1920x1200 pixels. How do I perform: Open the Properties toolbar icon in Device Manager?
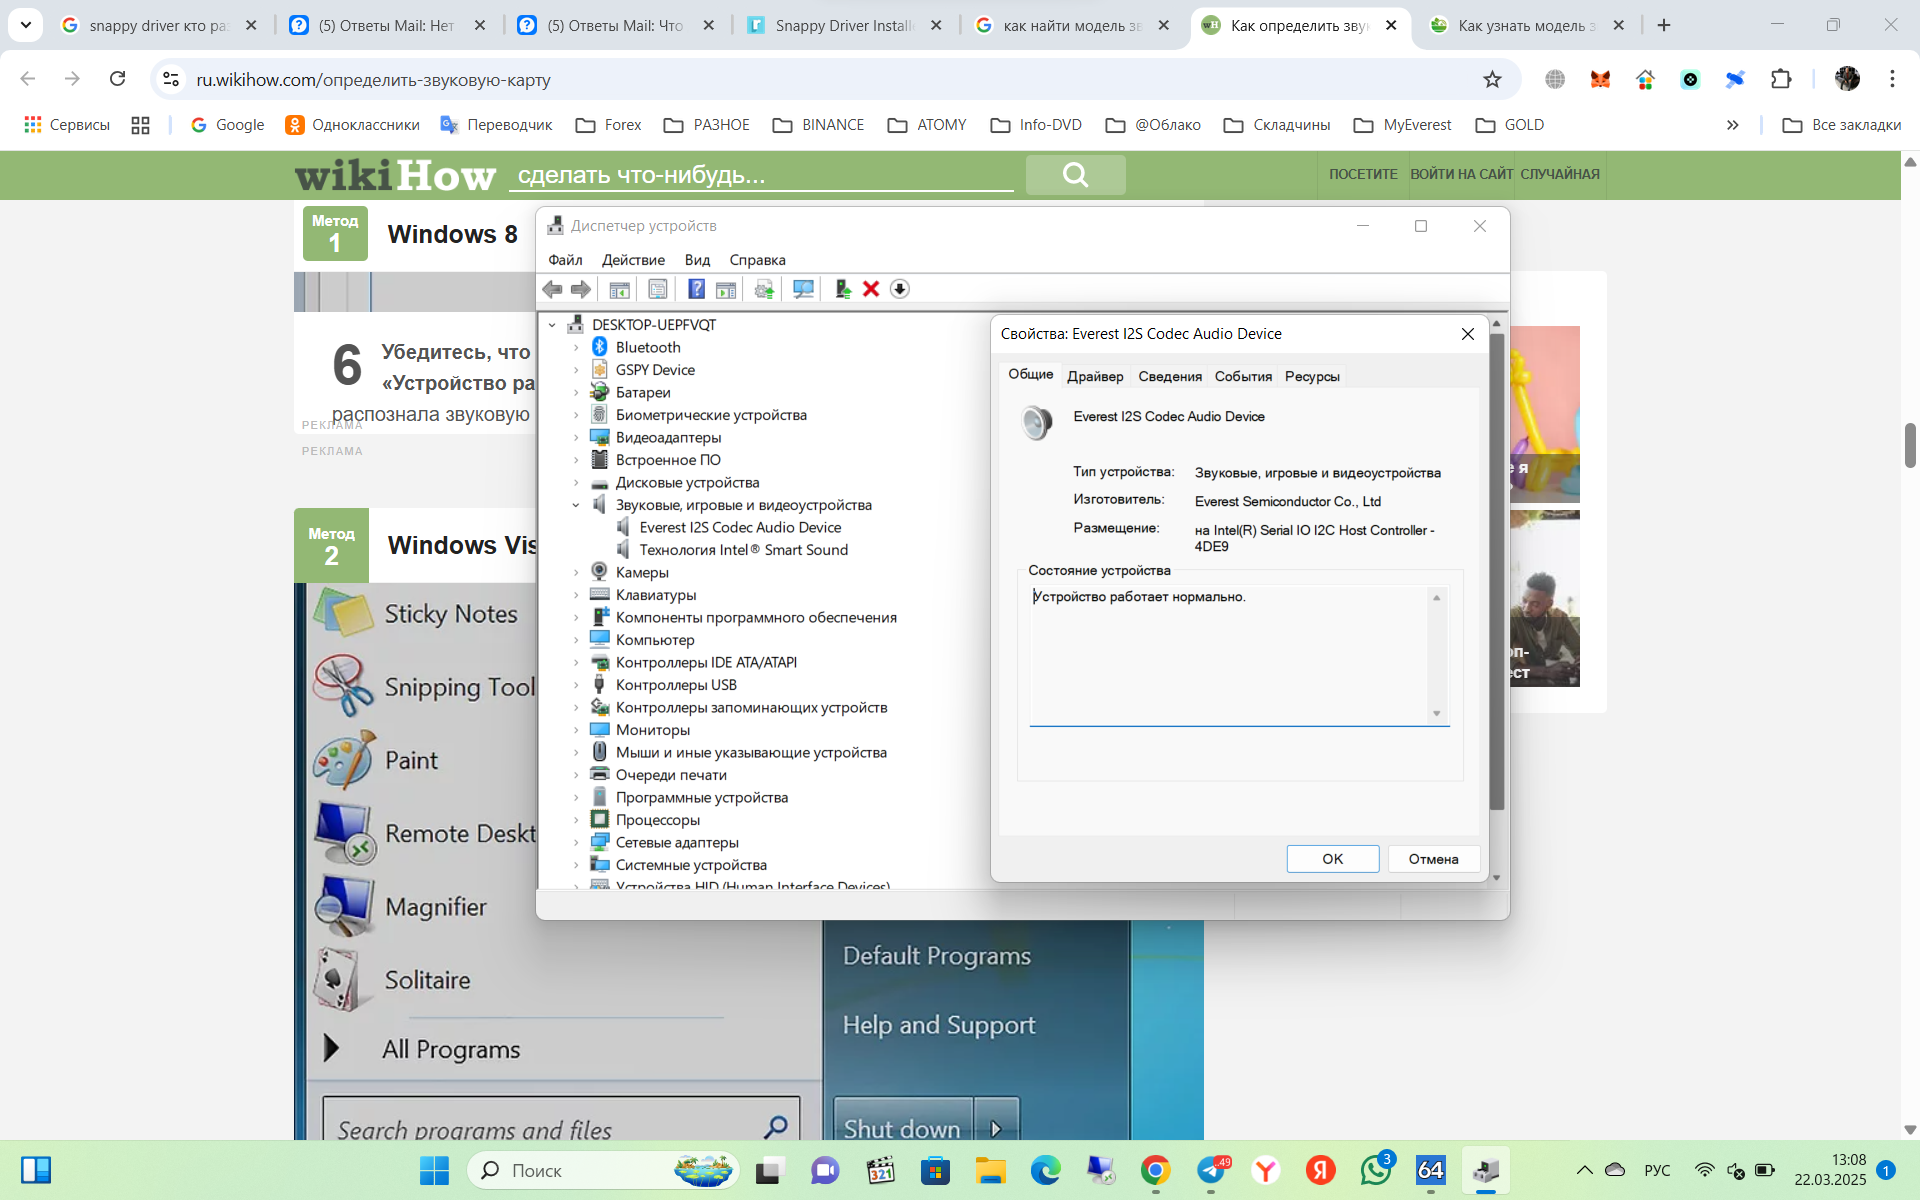tap(657, 289)
